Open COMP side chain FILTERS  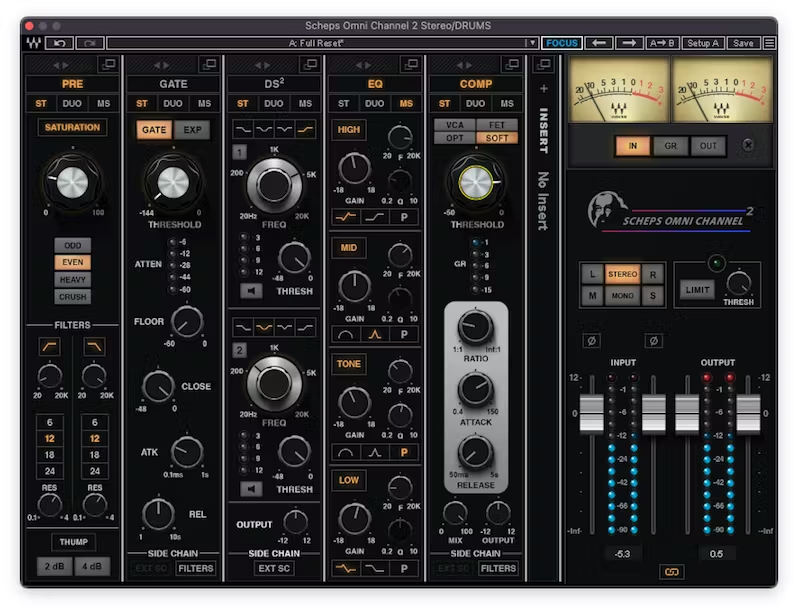tap(498, 568)
